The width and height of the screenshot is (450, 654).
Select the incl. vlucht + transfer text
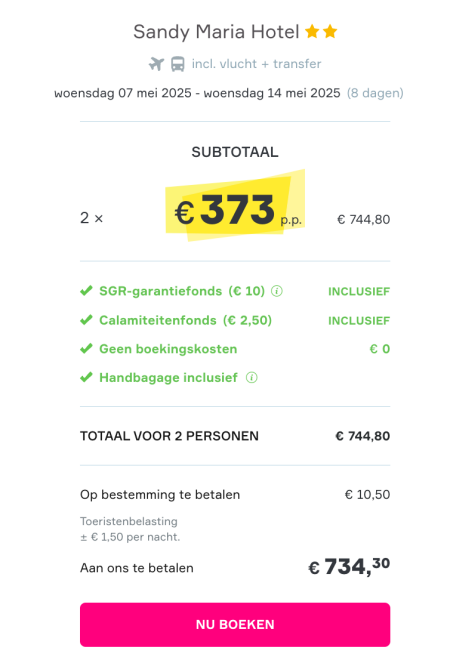tap(256, 64)
